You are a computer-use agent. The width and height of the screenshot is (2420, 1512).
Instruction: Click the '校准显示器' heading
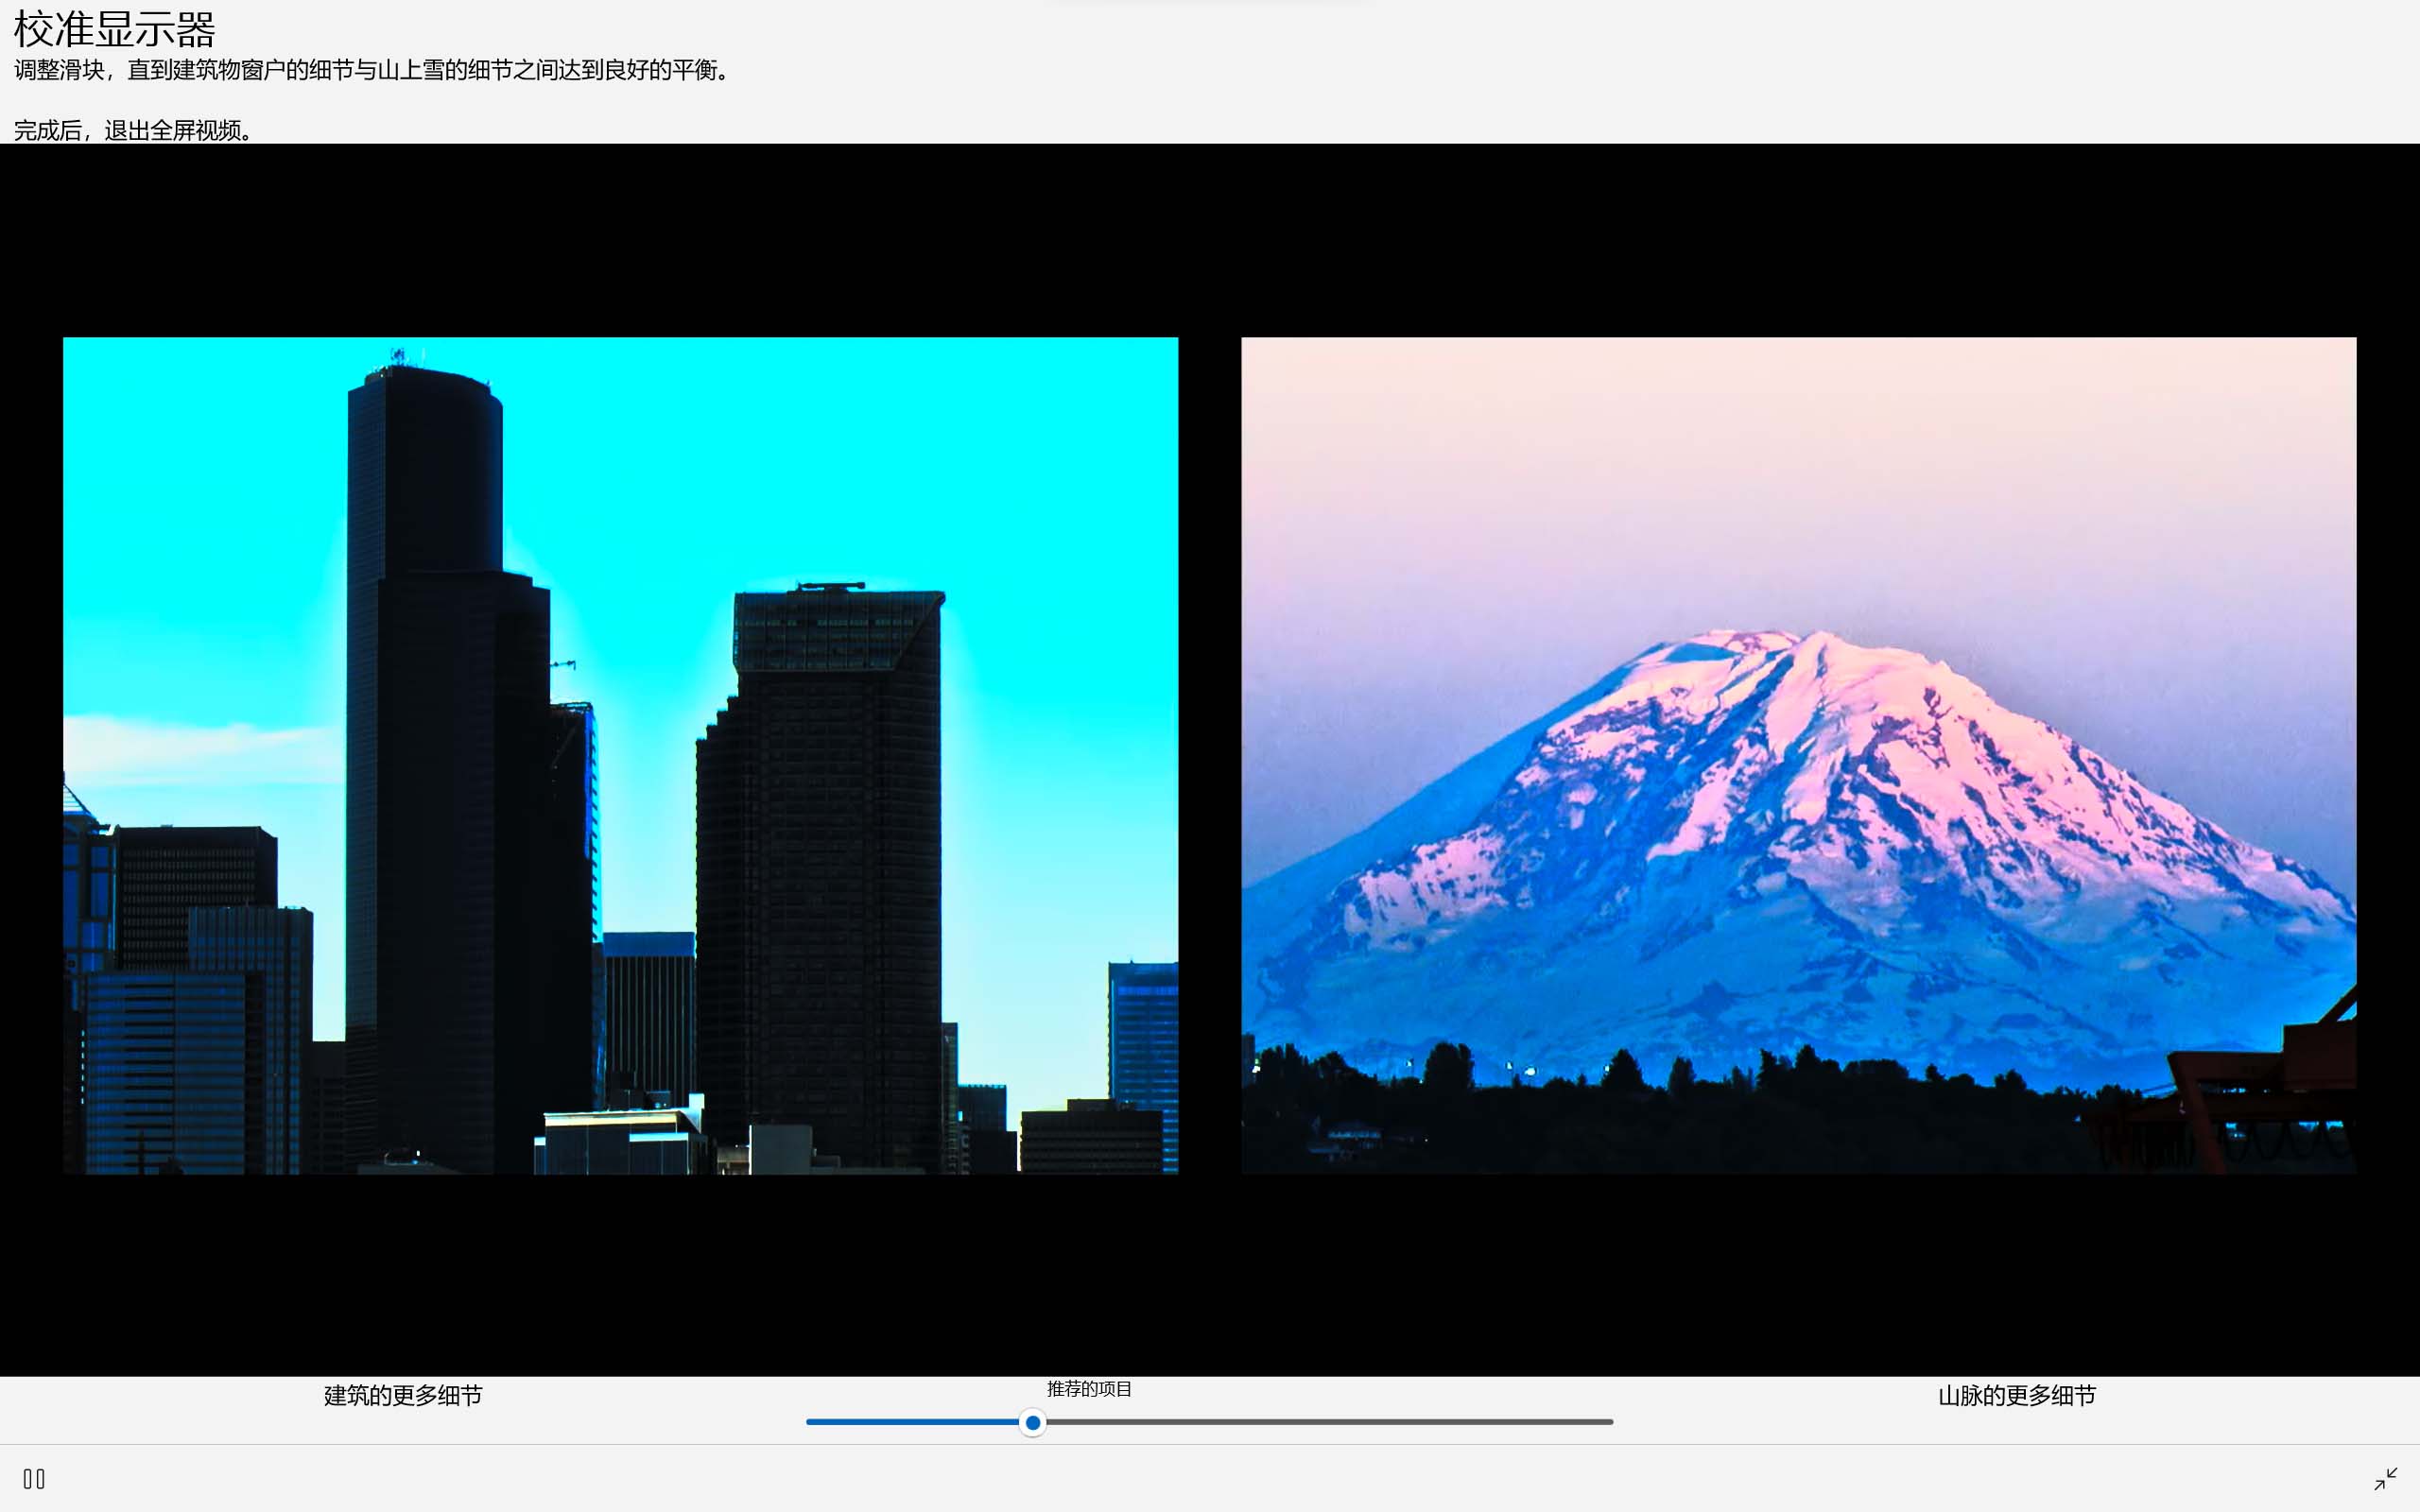point(114,30)
